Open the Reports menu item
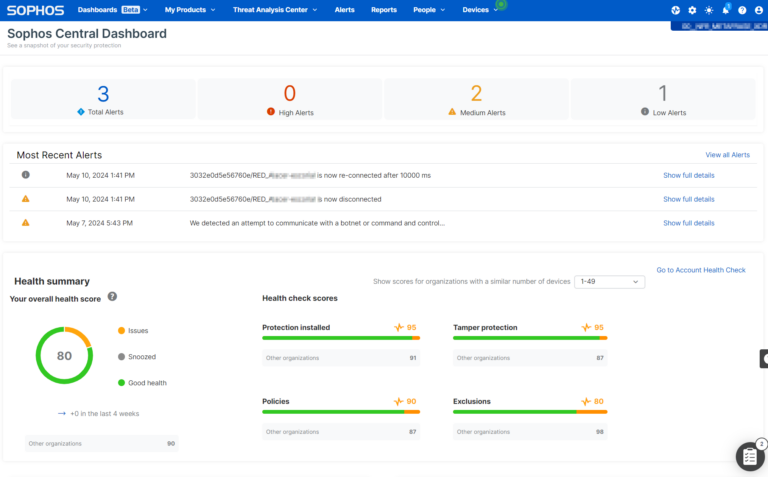Image resolution: width=768 pixels, height=477 pixels. 384,10
